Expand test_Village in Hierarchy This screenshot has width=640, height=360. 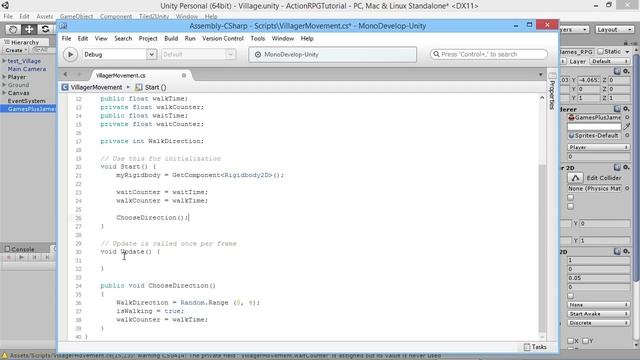tap(4, 61)
